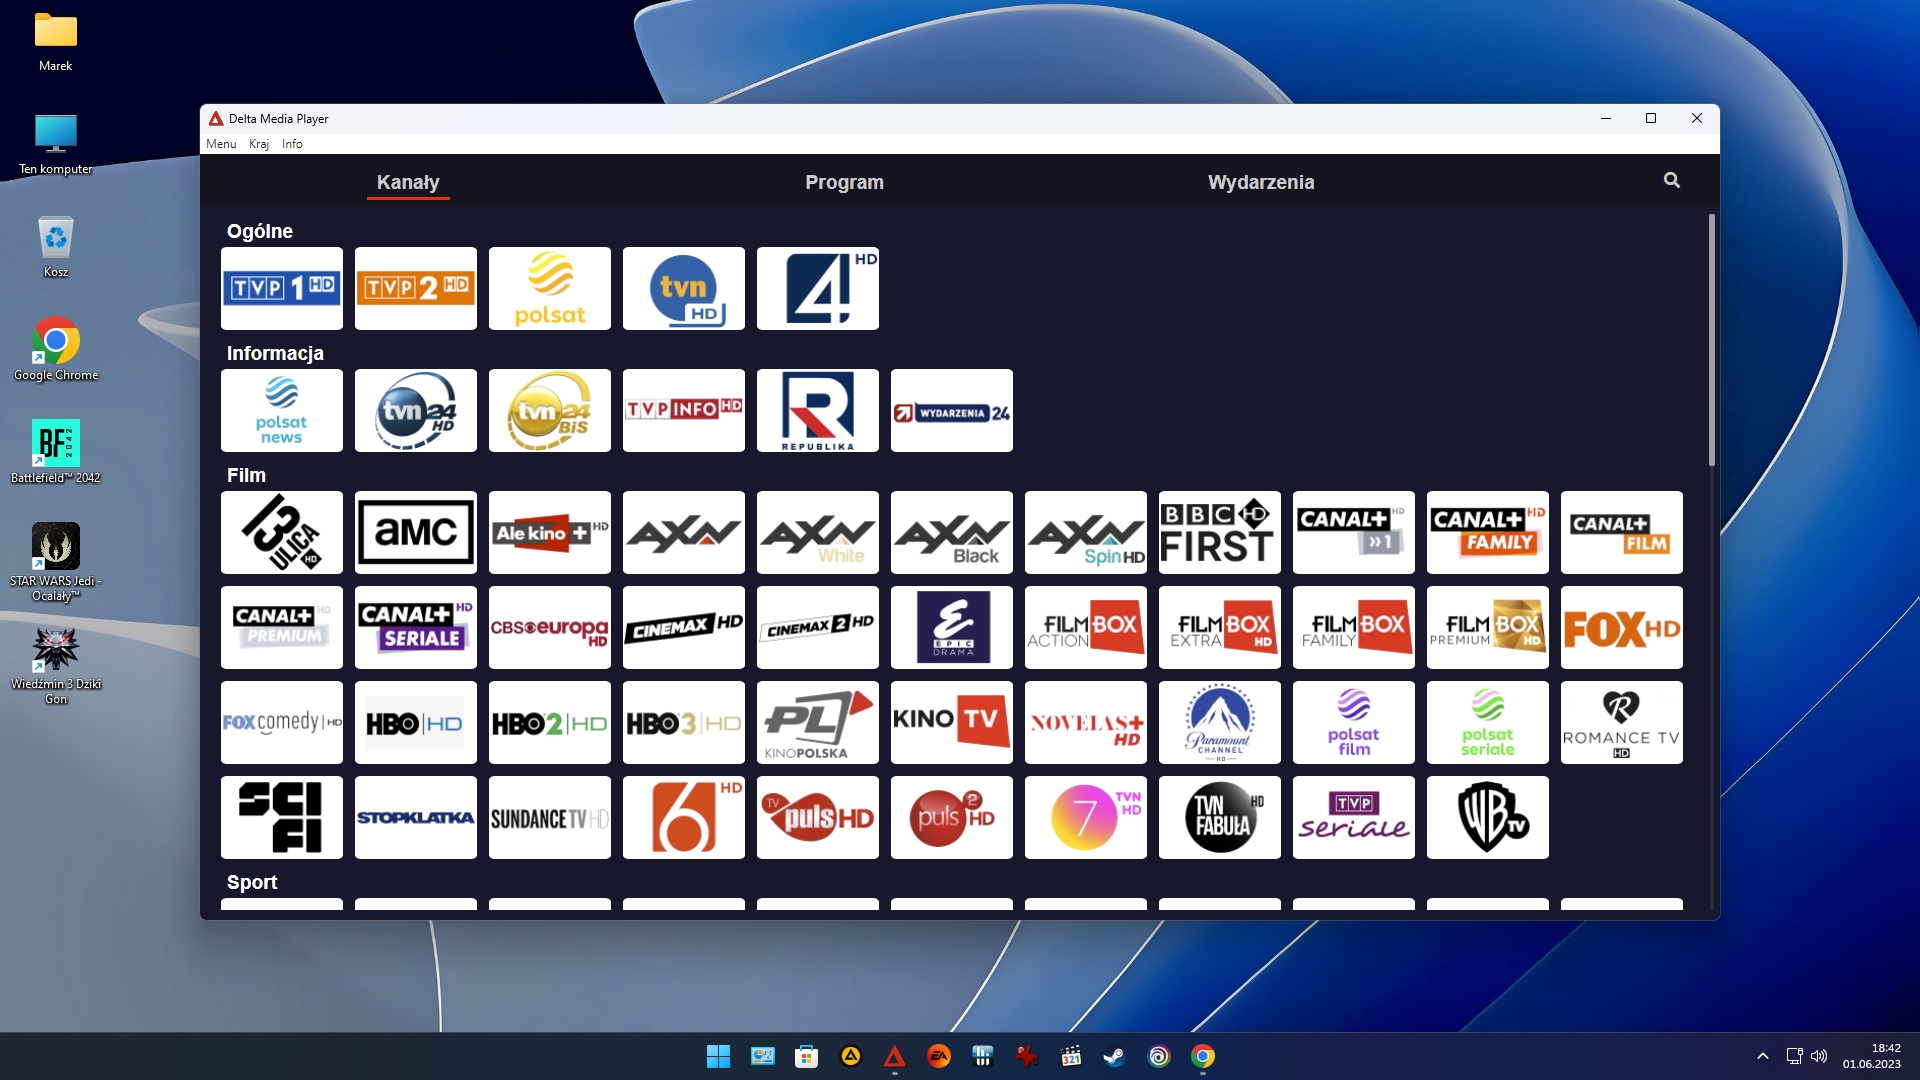Open the Menu menu

pos(221,144)
